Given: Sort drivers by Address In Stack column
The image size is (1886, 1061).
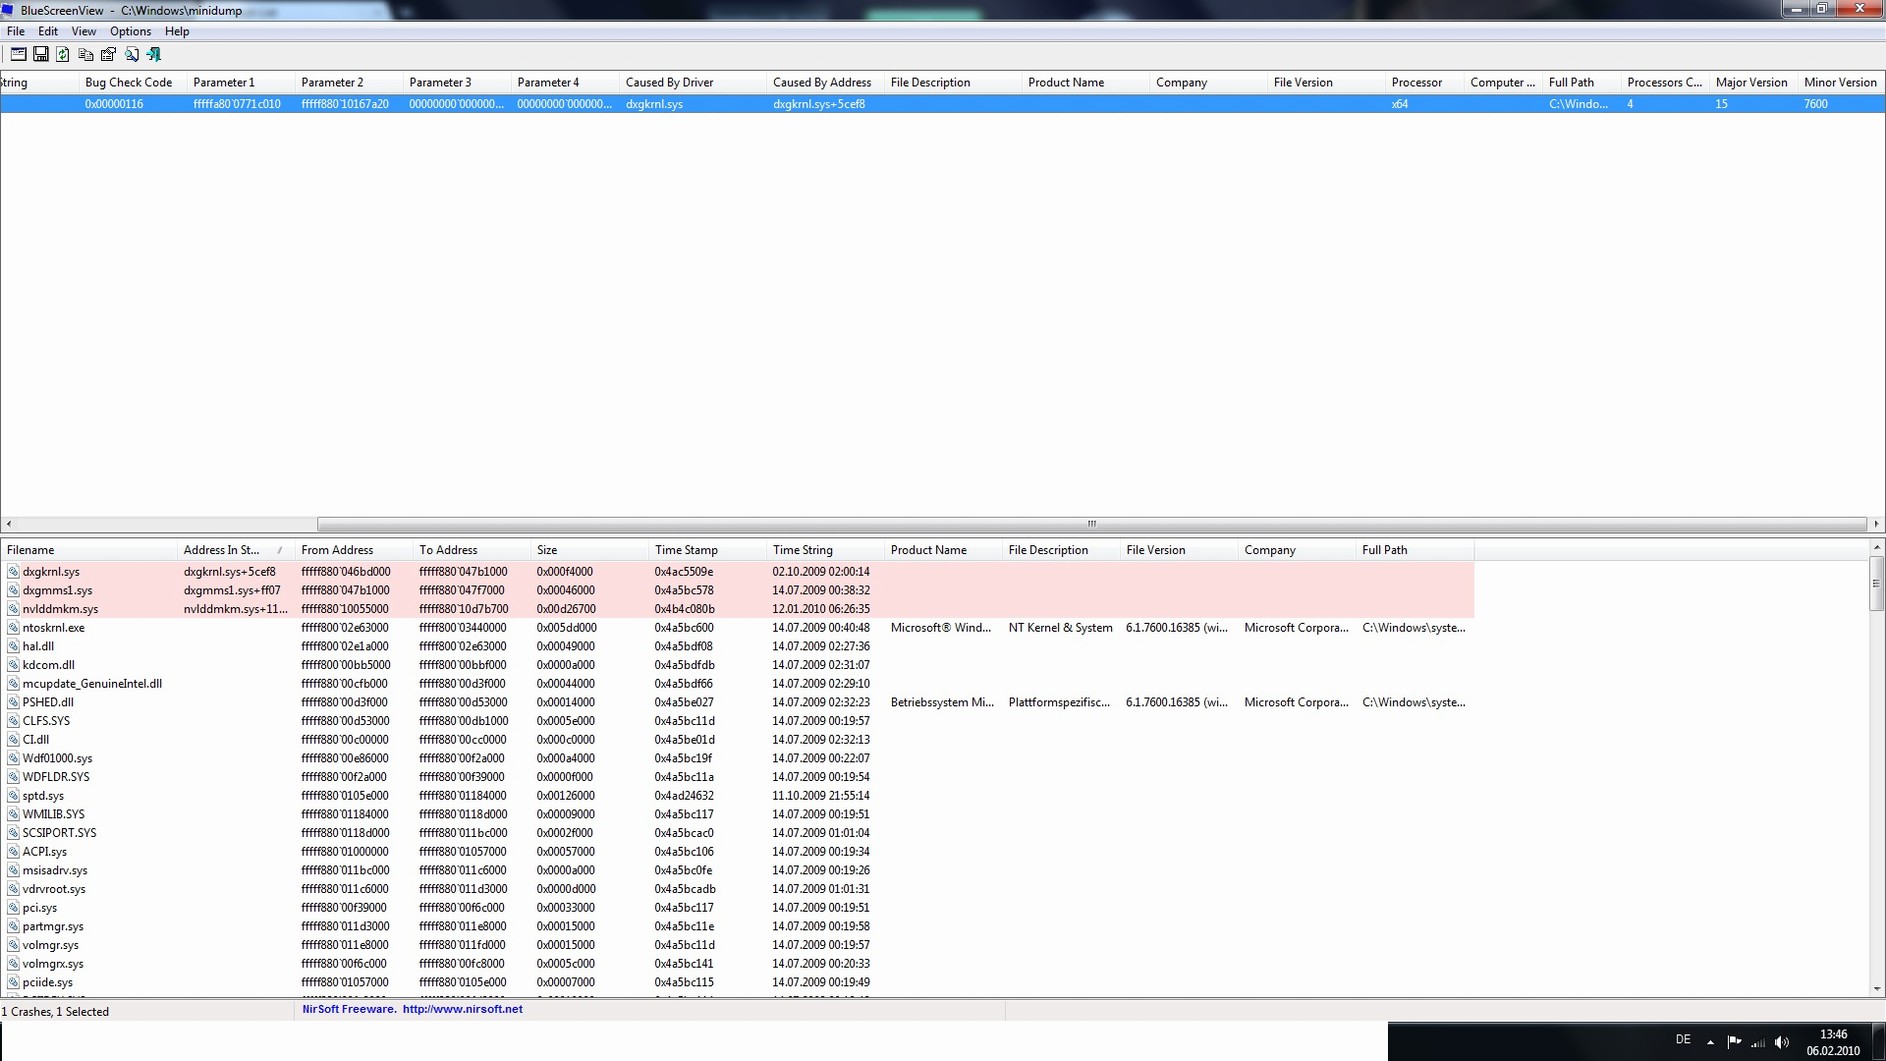Looking at the screenshot, I should pyautogui.click(x=235, y=551).
